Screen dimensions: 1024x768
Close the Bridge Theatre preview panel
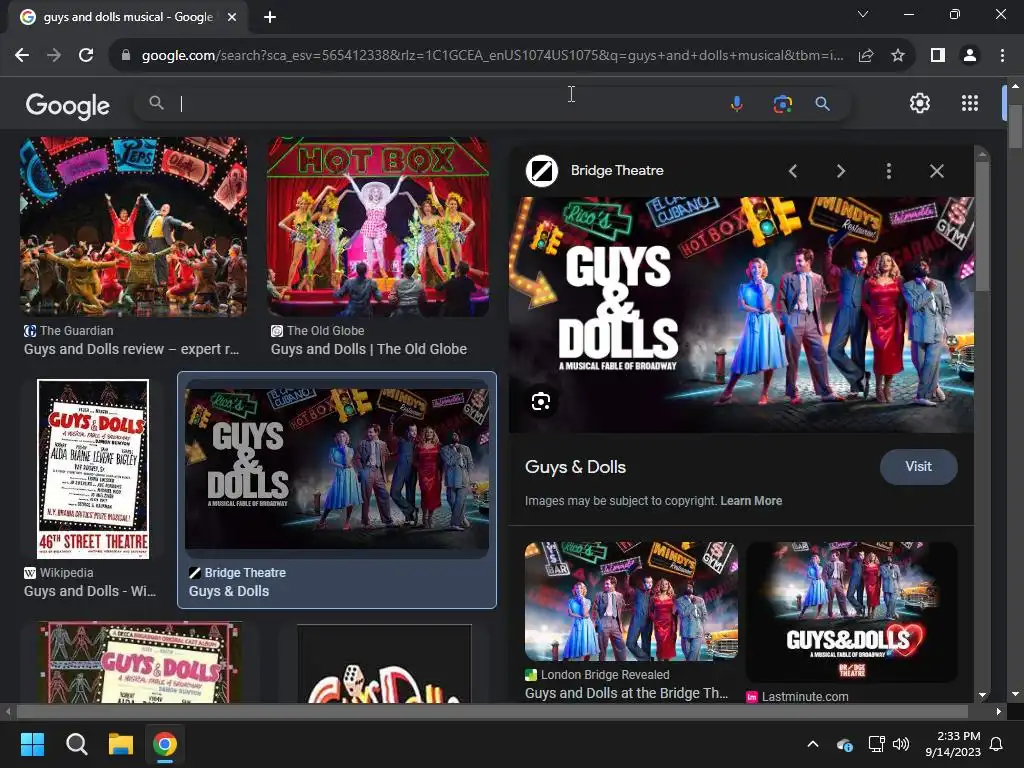click(x=936, y=171)
